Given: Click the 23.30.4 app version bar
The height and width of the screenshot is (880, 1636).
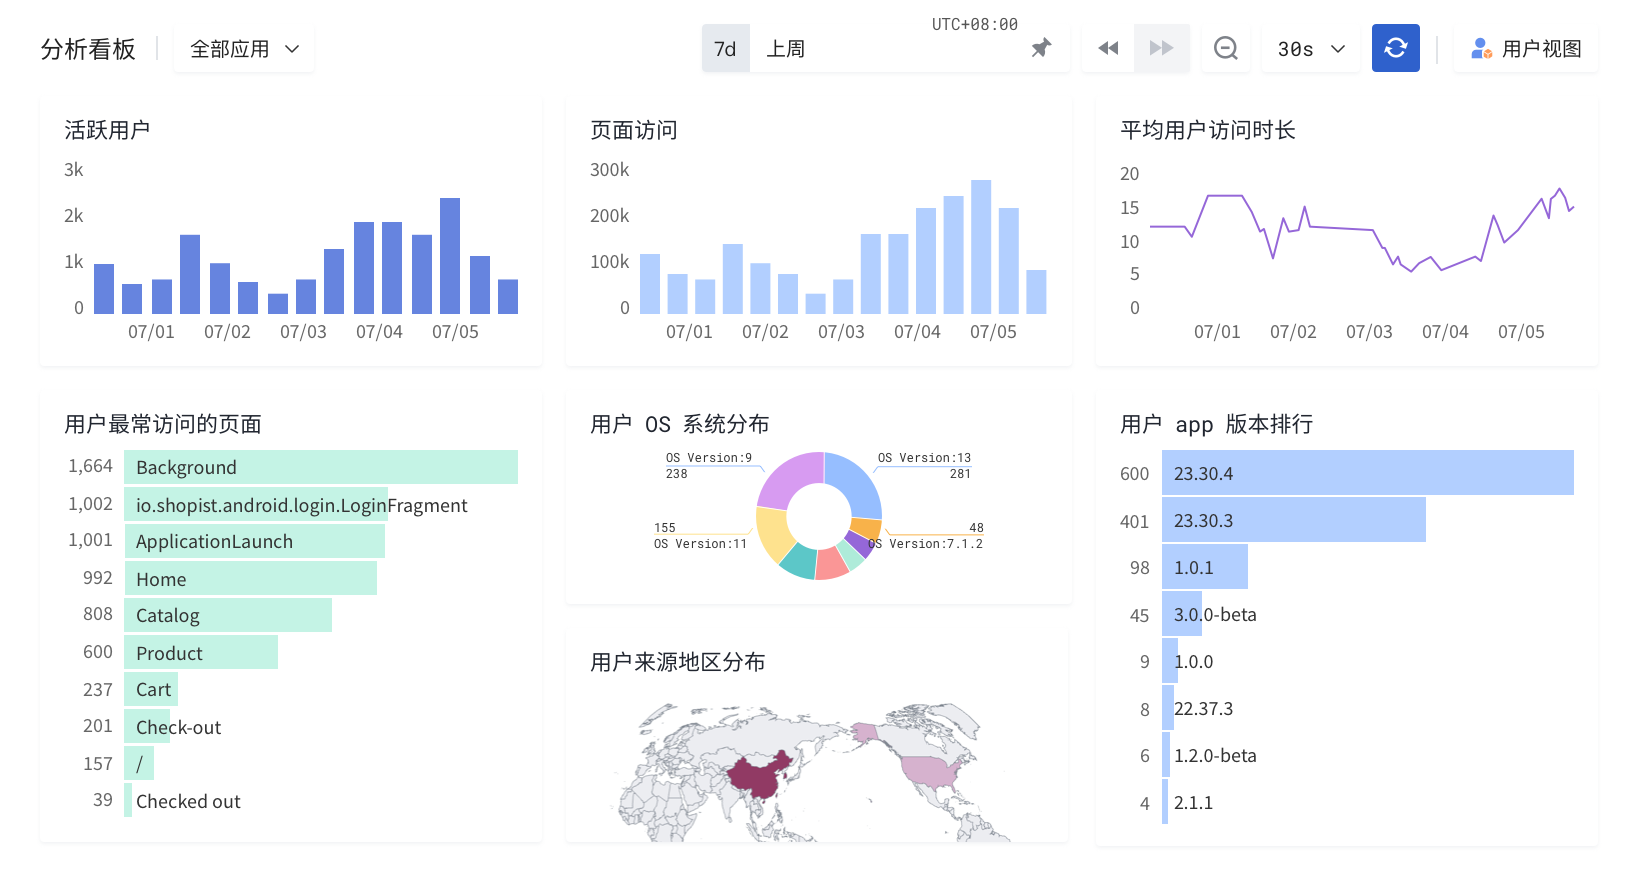Looking at the screenshot, I should (x=1367, y=473).
